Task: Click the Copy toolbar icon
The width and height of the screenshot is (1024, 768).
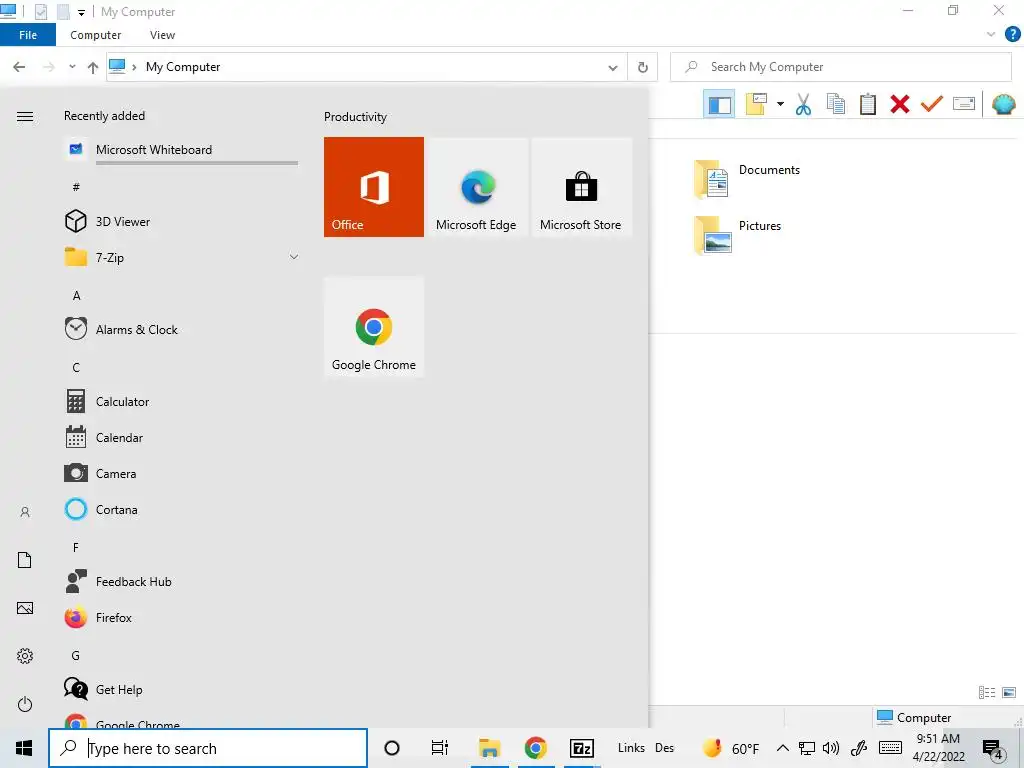Action: (836, 104)
